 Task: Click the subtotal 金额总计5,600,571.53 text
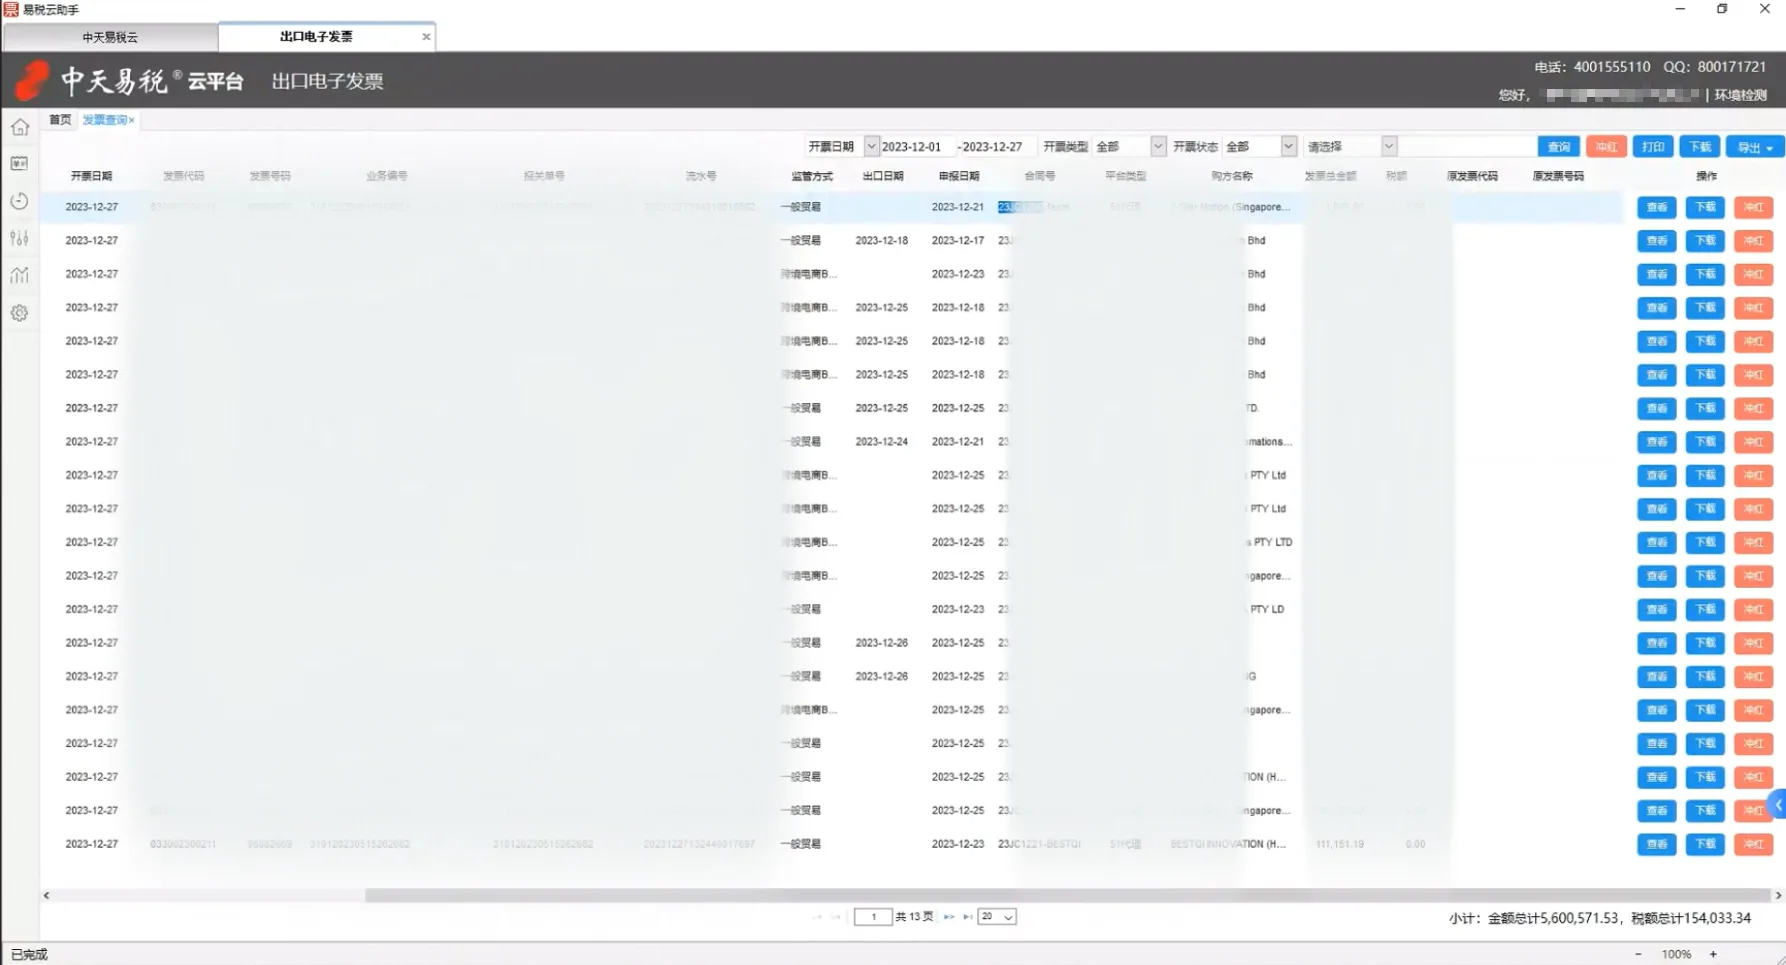pos(1553,918)
